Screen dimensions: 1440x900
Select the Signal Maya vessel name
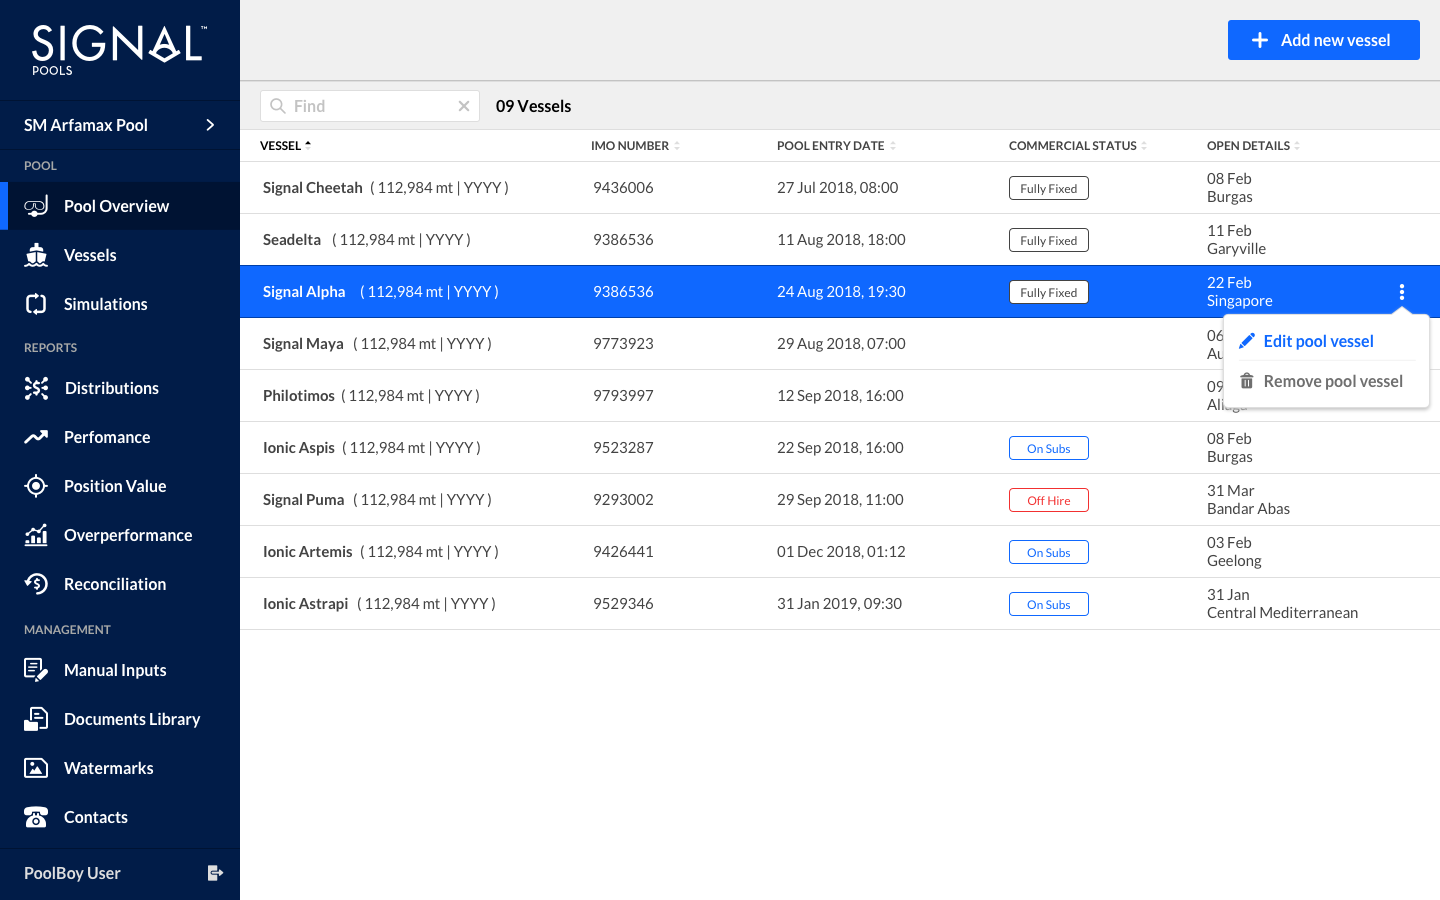(303, 344)
